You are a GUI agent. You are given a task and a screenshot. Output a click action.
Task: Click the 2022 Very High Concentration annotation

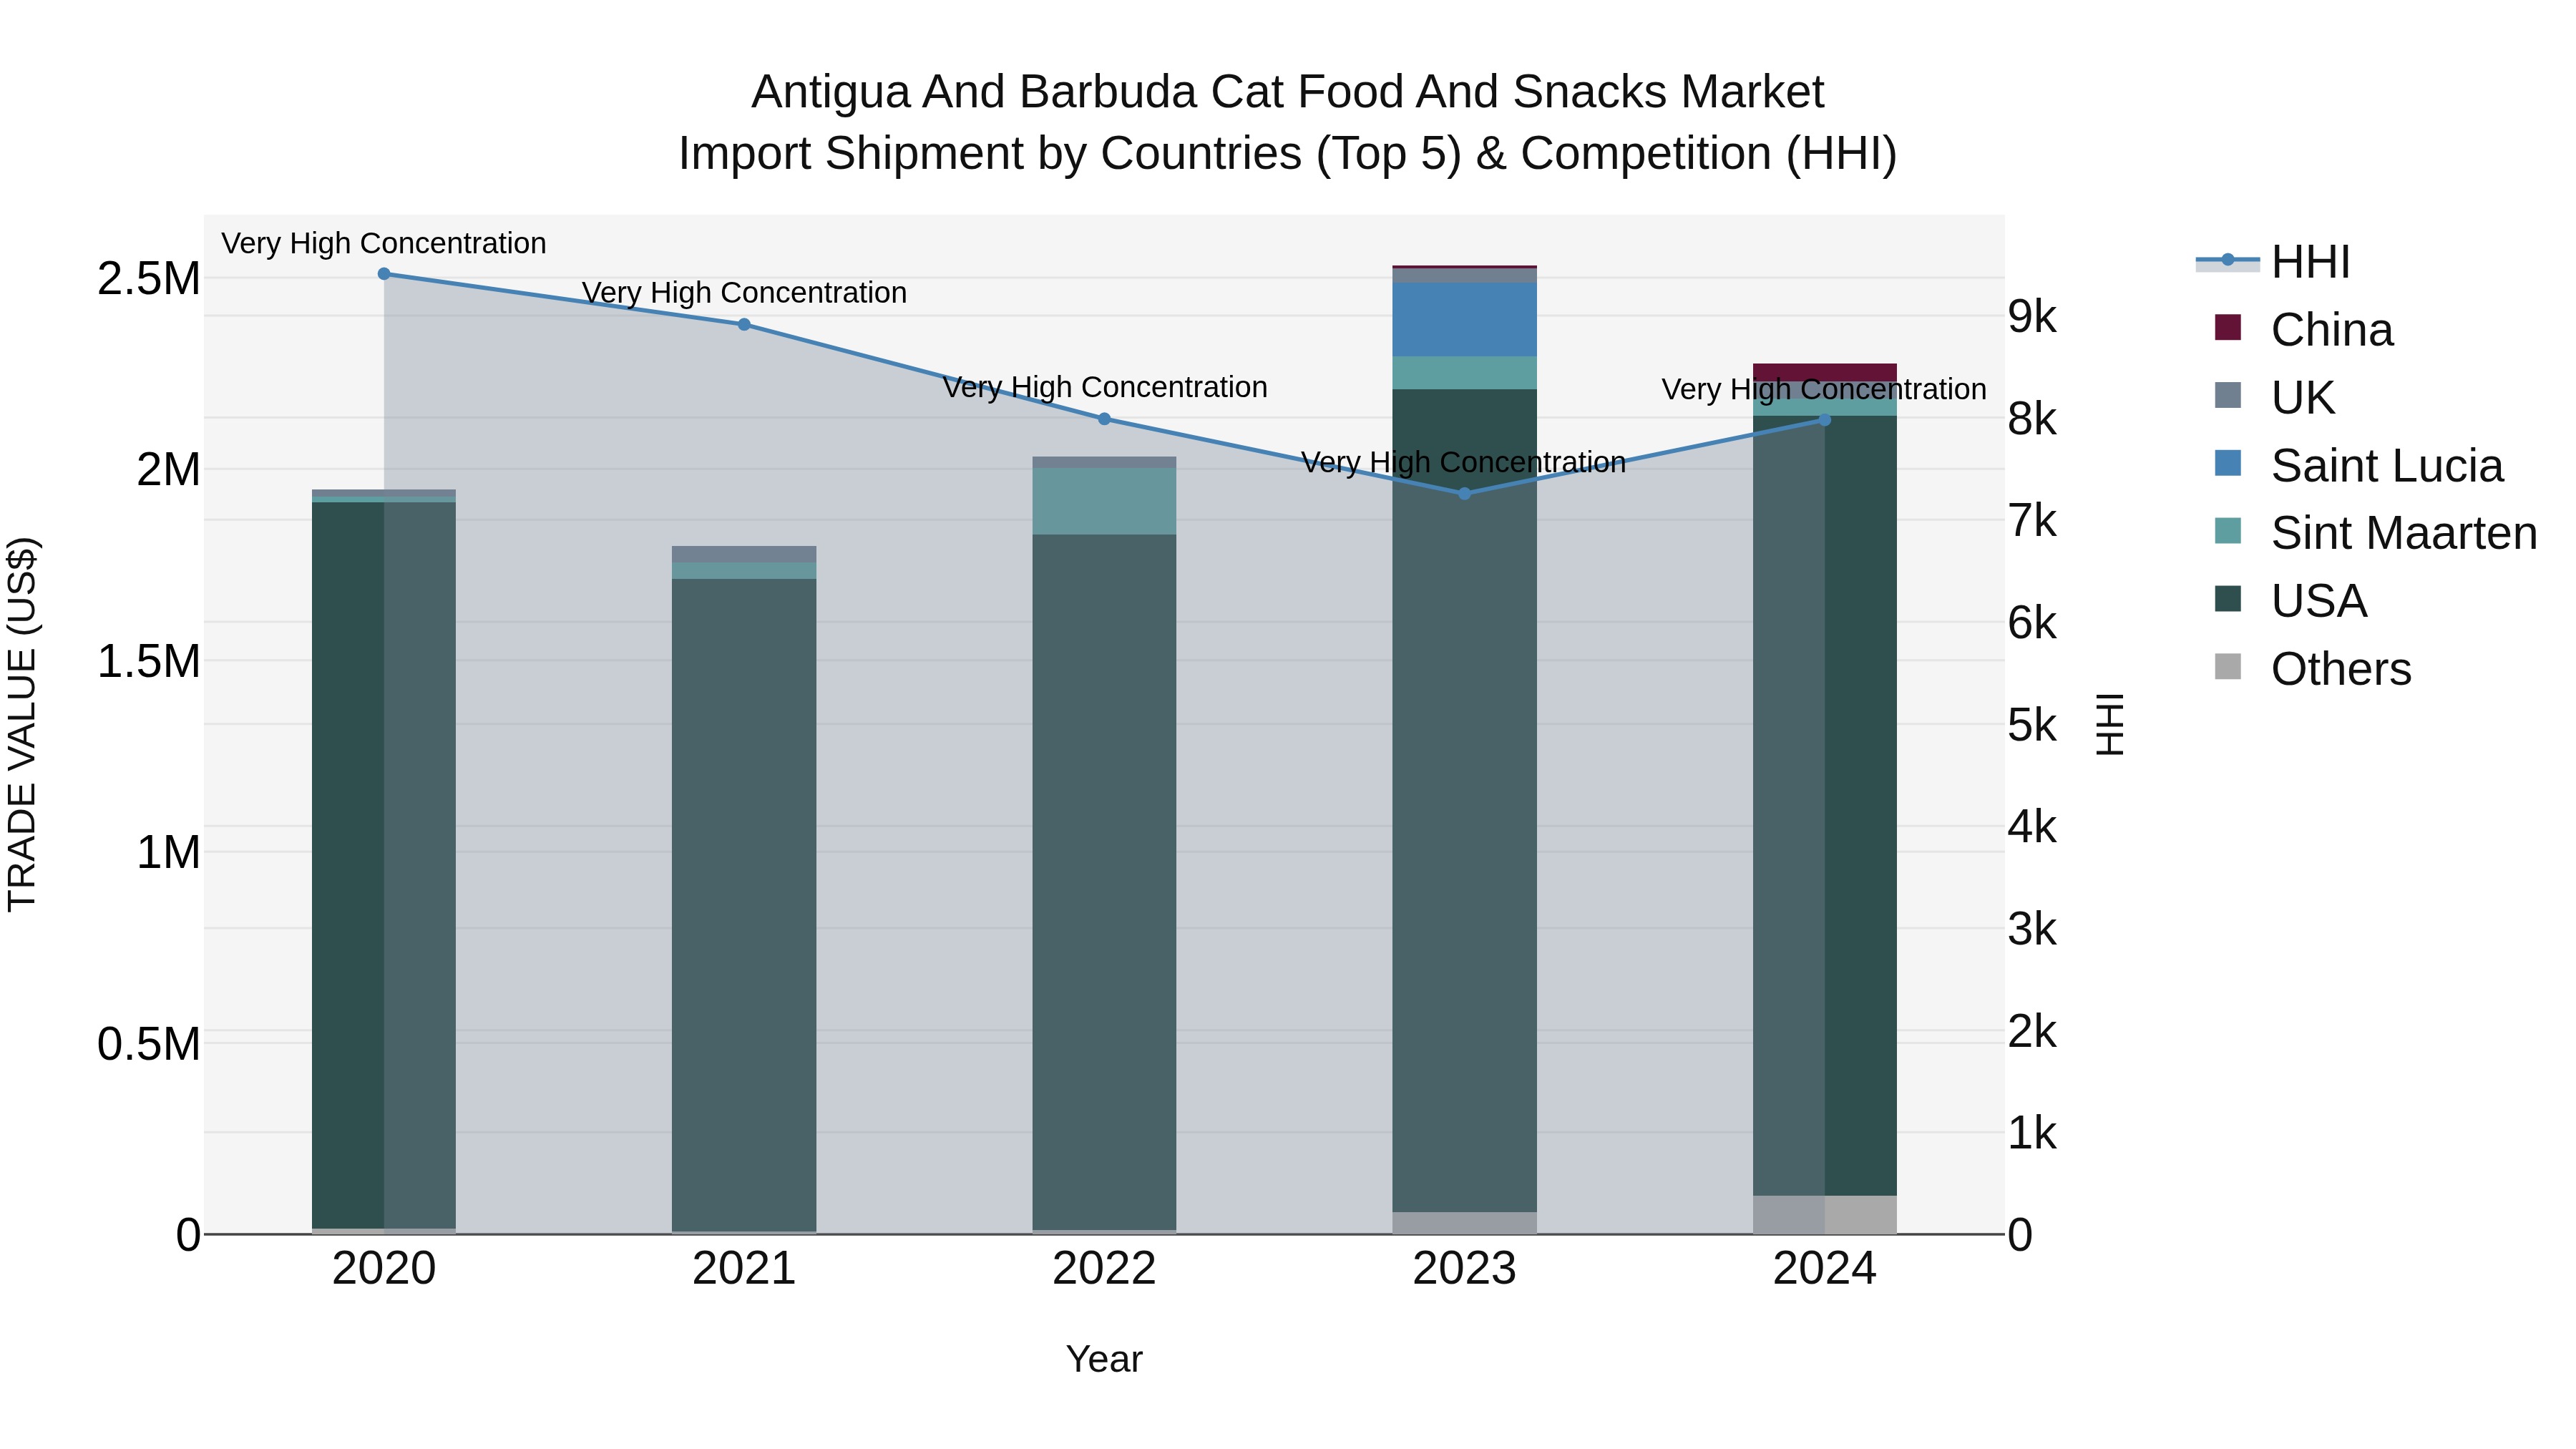coord(1104,387)
